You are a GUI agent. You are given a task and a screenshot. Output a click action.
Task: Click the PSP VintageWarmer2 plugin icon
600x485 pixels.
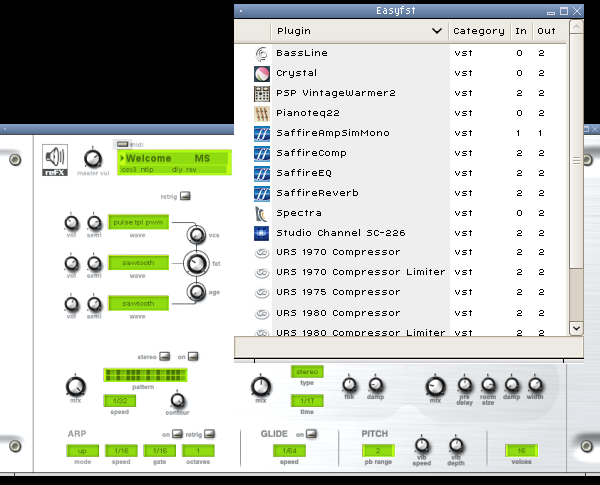[x=262, y=94]
